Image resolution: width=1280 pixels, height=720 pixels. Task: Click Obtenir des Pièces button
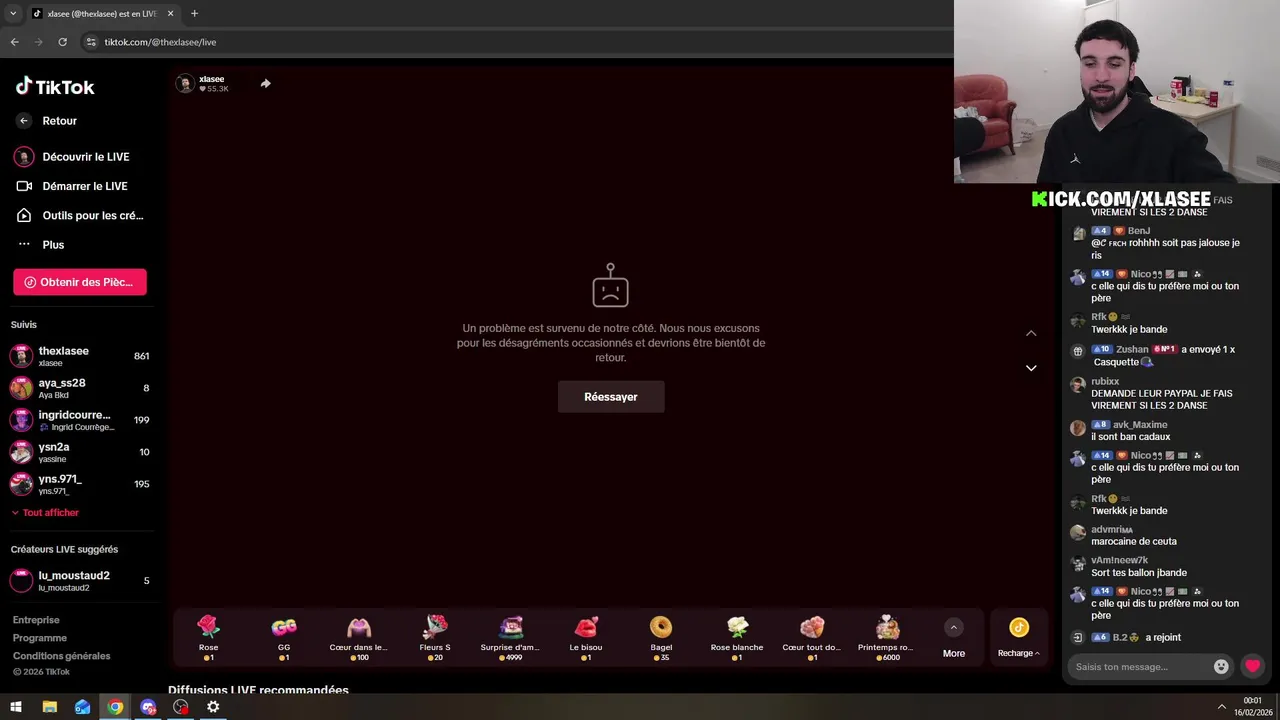[x=80, y=282]
